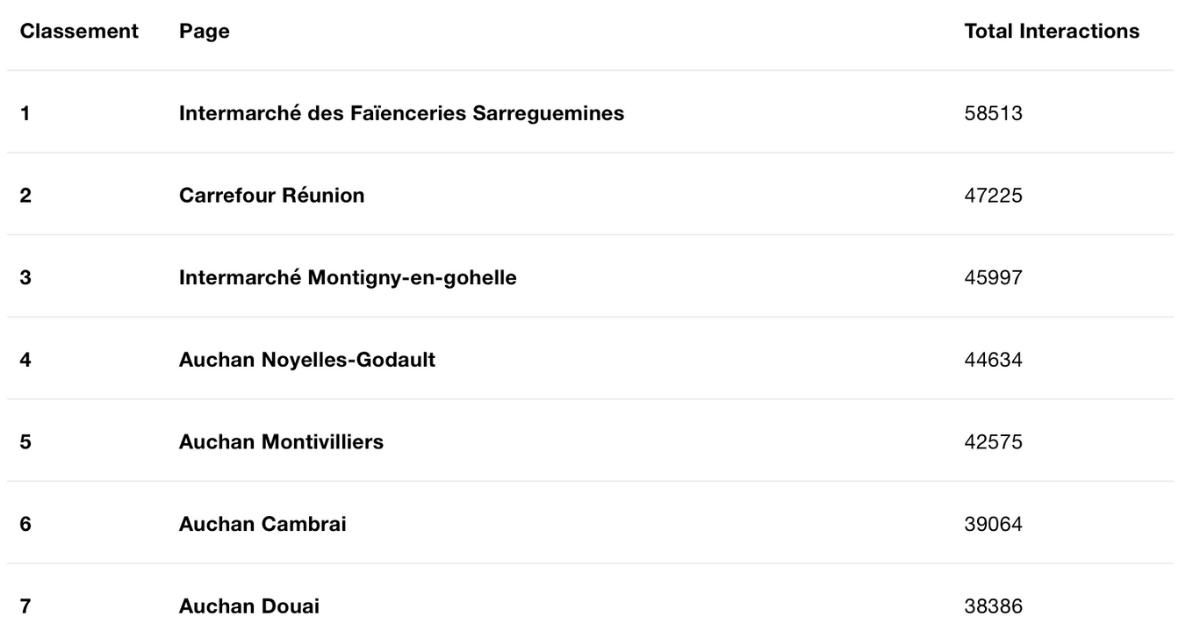1200x628 pixels.
Task: Click rank number 1 in Classement
Action: (x=25, y=113)
